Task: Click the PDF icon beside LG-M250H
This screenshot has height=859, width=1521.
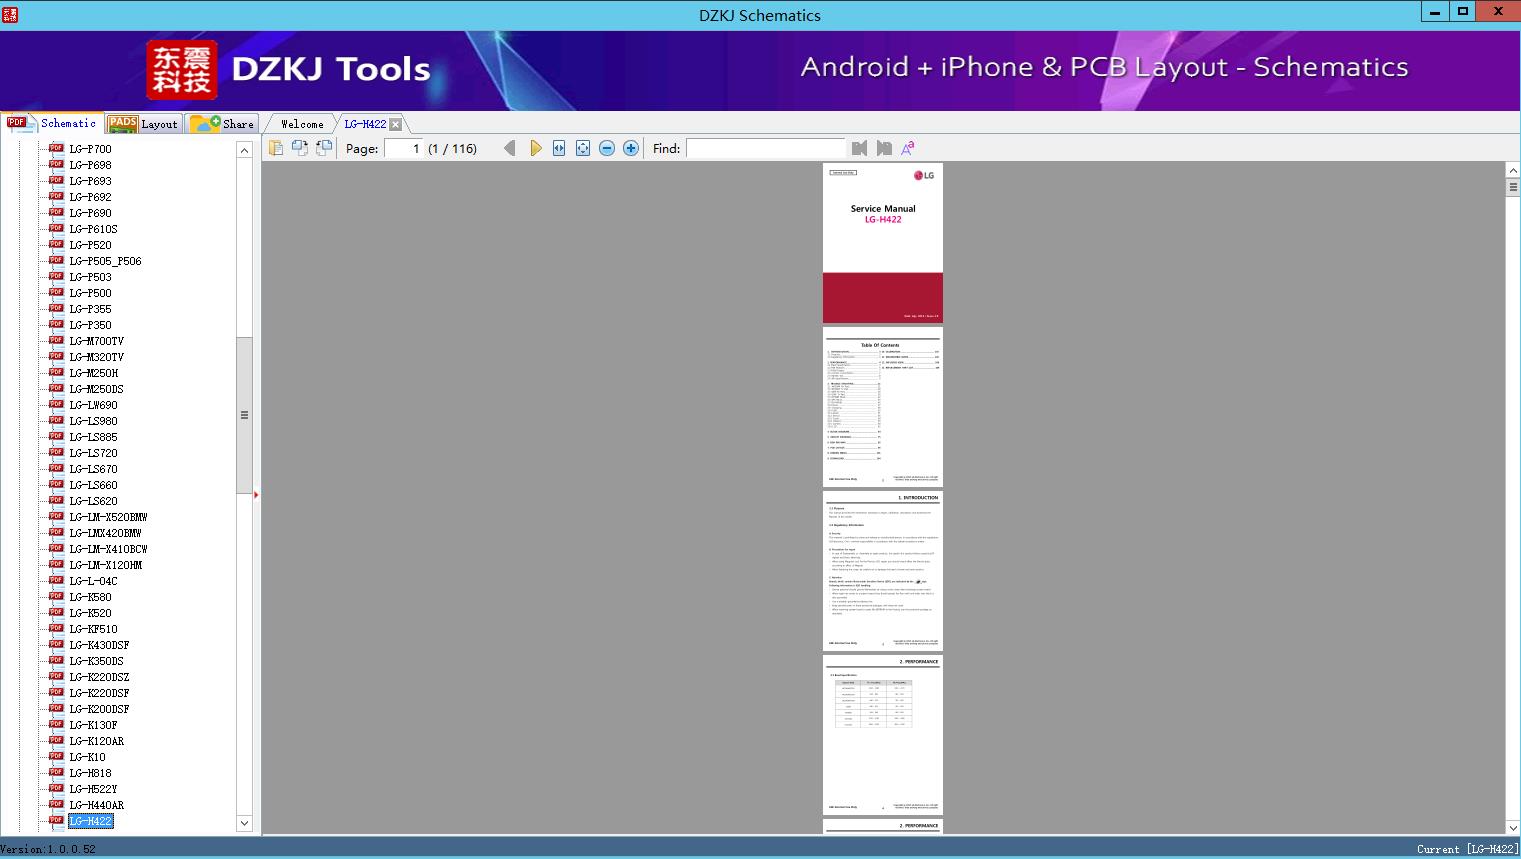Action: pyautogui.click(x=56, y=373)
